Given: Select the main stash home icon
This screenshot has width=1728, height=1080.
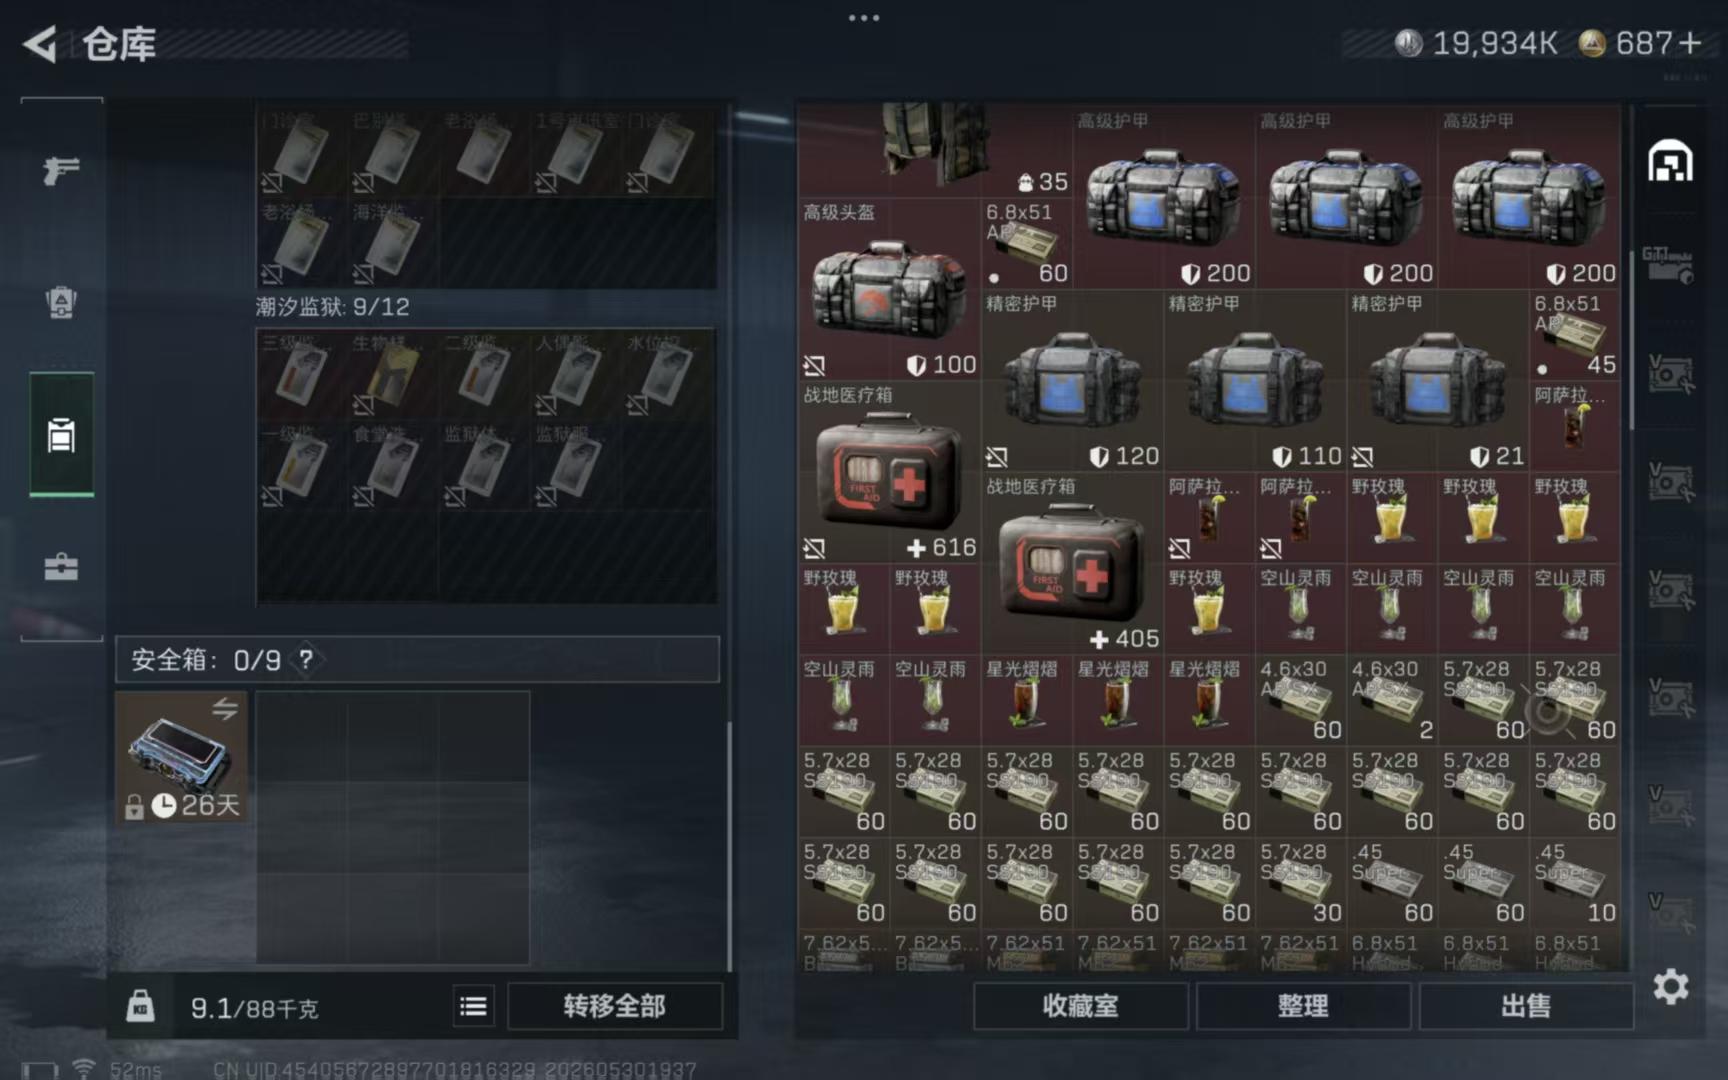Looking at the screenshot, I should (1670, 161).
